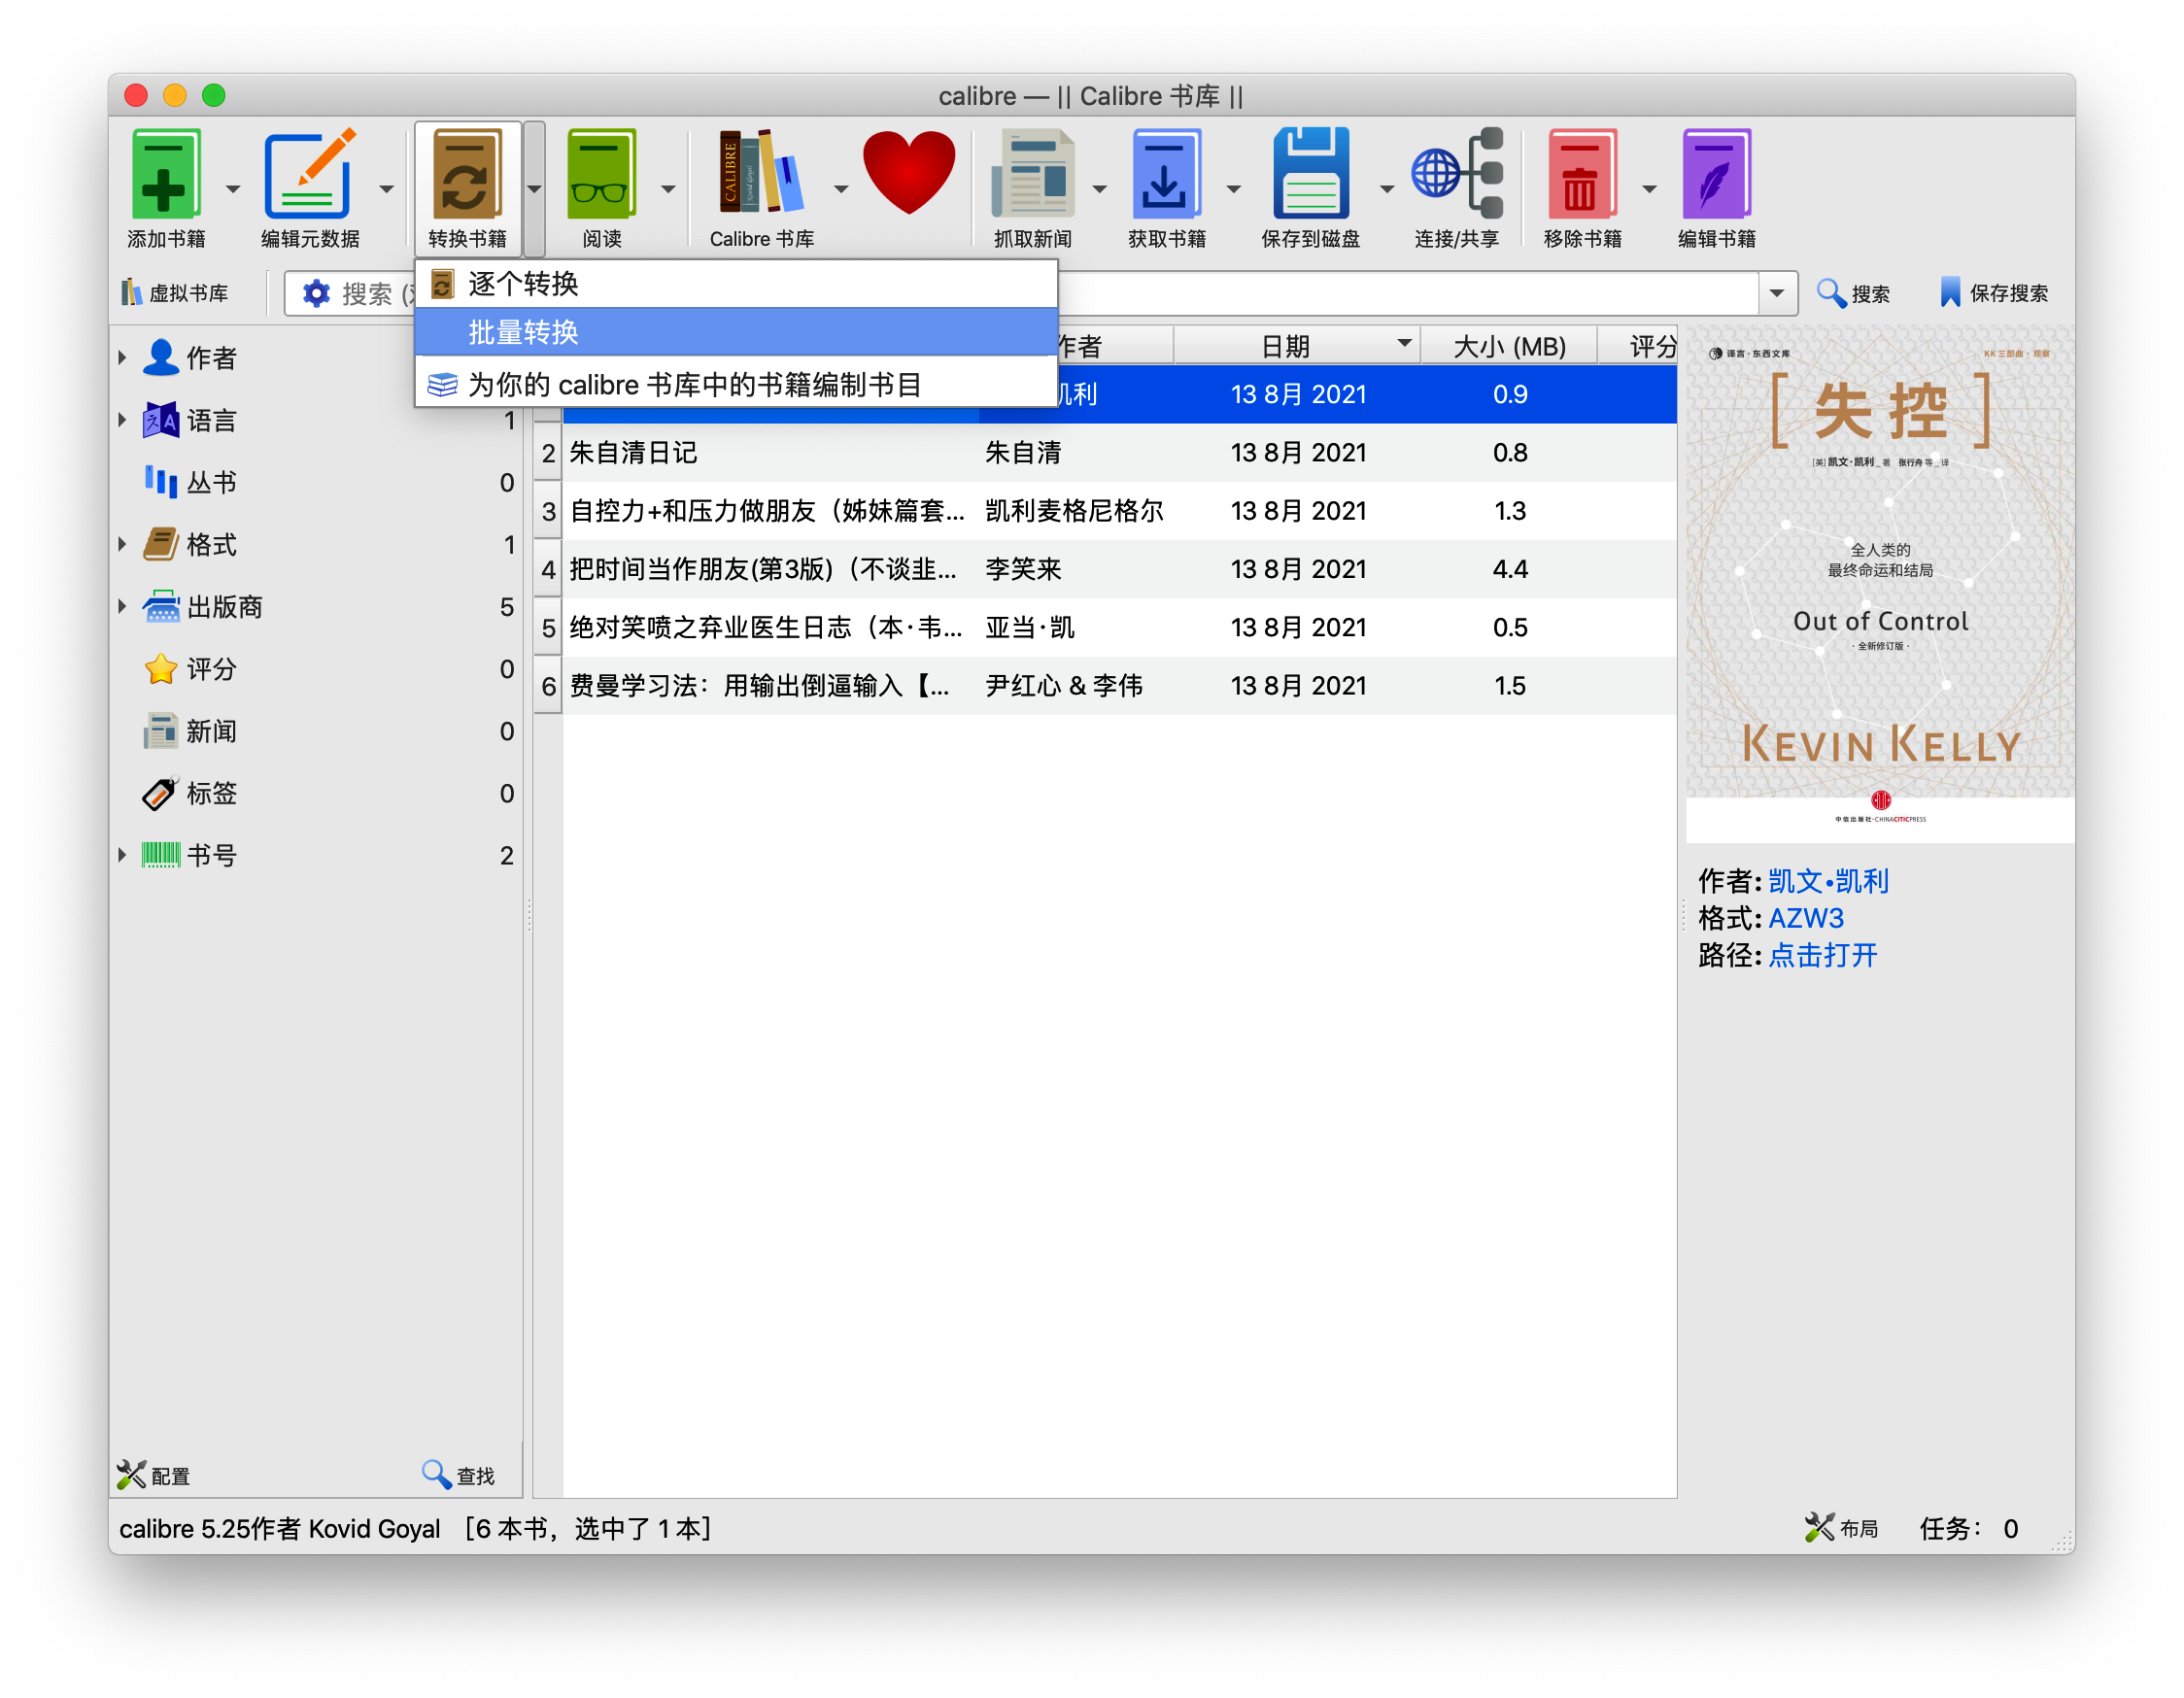Image resolution: width=2184 pixels, height=1698 pixels.
Task: Select the 丛书 series category
Action: [x=211, y=482]
